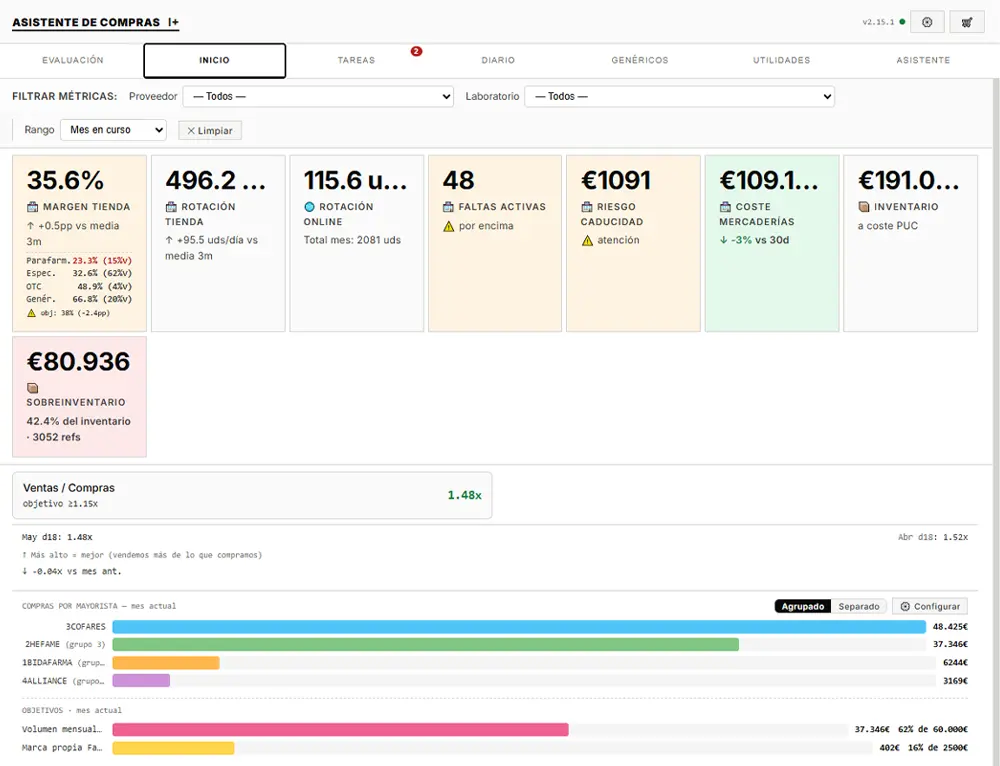Click the Limpiar filters button
1000x766 pixels.
pyautogui.click(x=210, y=130)
